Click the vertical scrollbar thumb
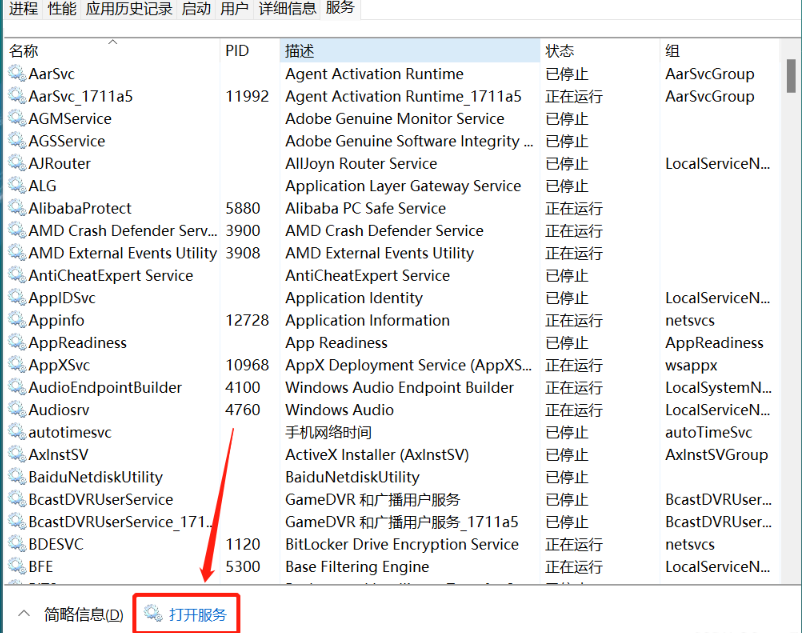The height and width of the screenshot is (633, 802). (x=791, y=75)
